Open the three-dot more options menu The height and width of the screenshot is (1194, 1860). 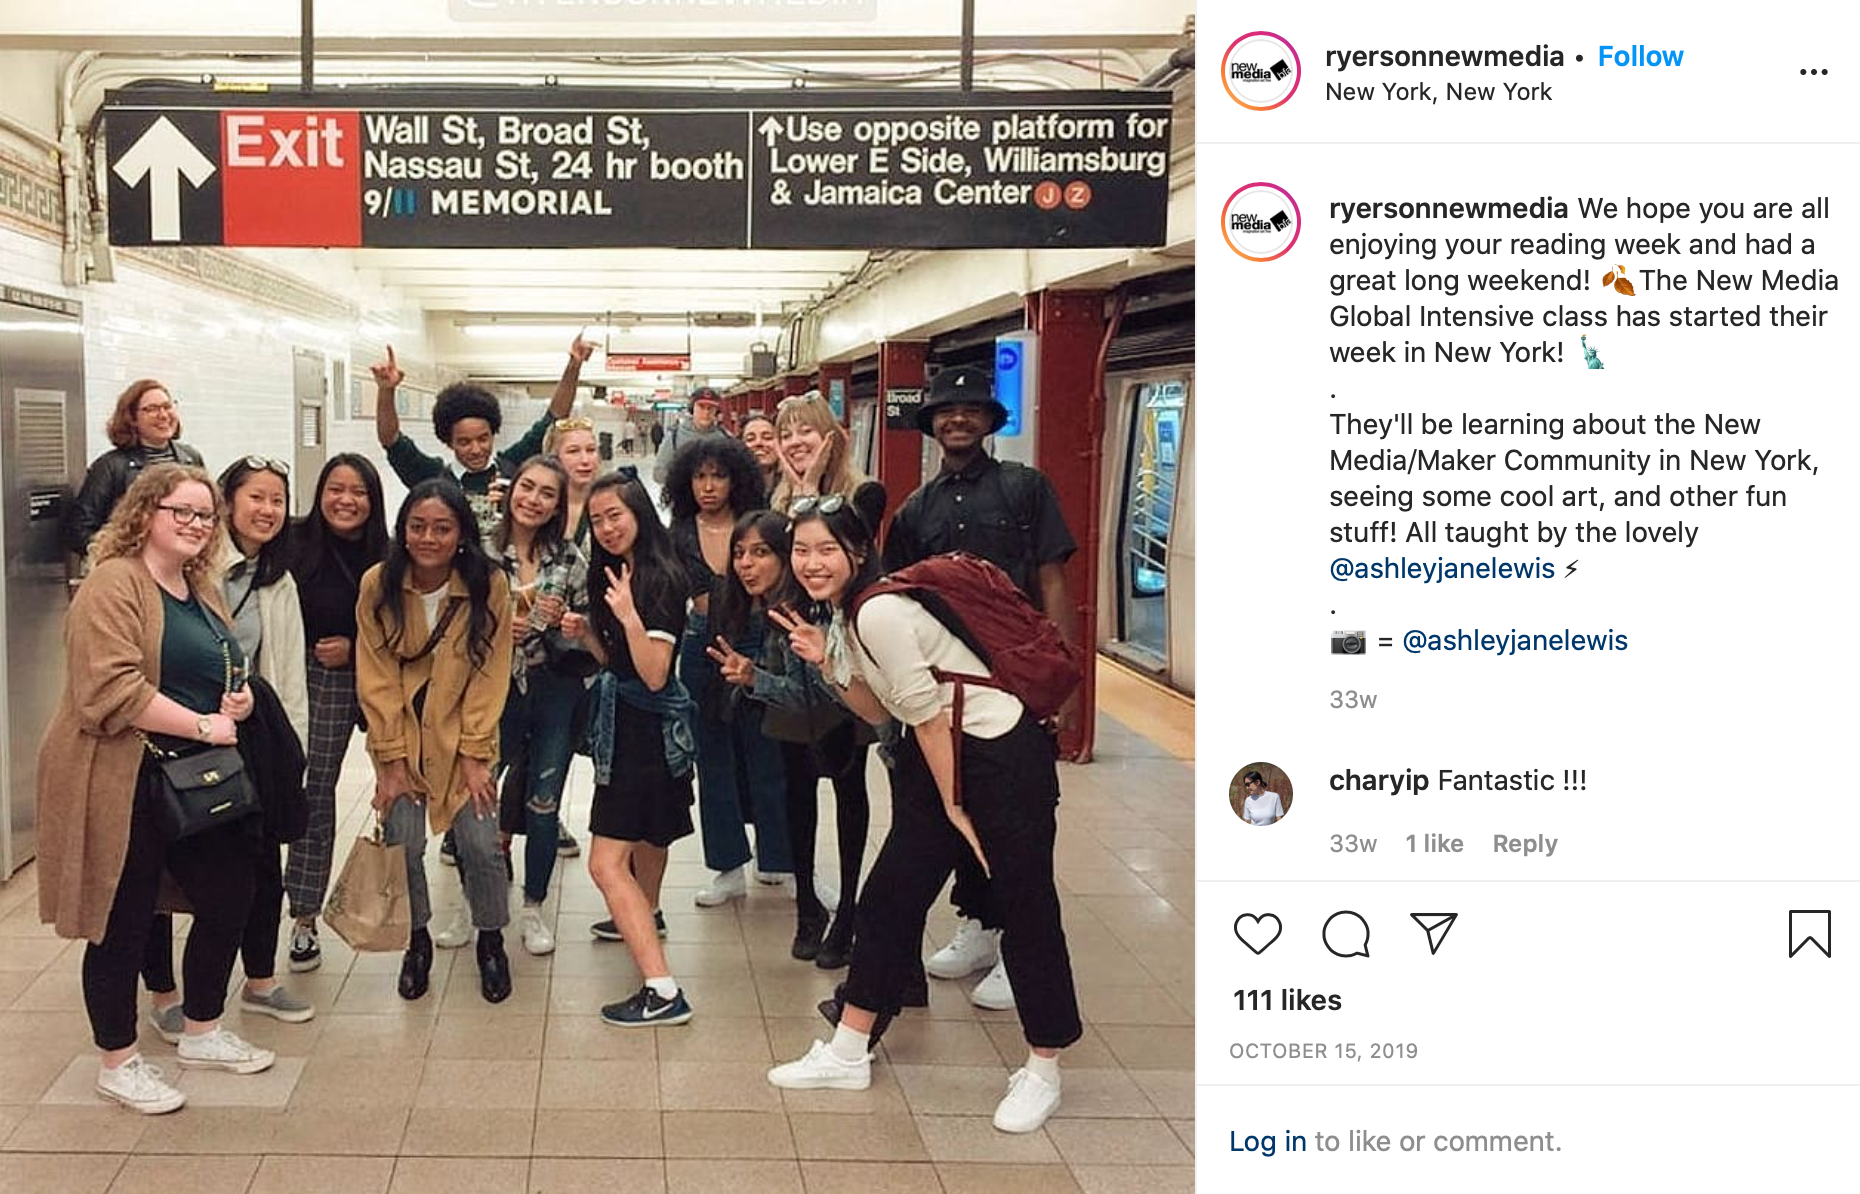click(x=1813, y=72)
